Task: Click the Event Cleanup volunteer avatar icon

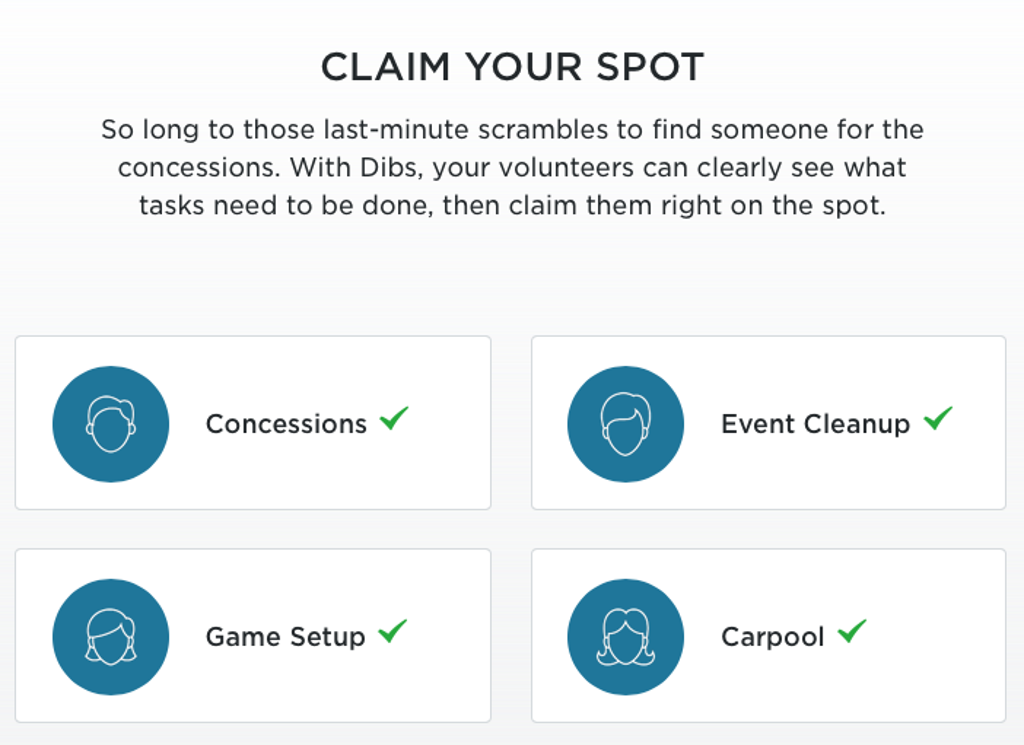Action: (x=625, y=424)
